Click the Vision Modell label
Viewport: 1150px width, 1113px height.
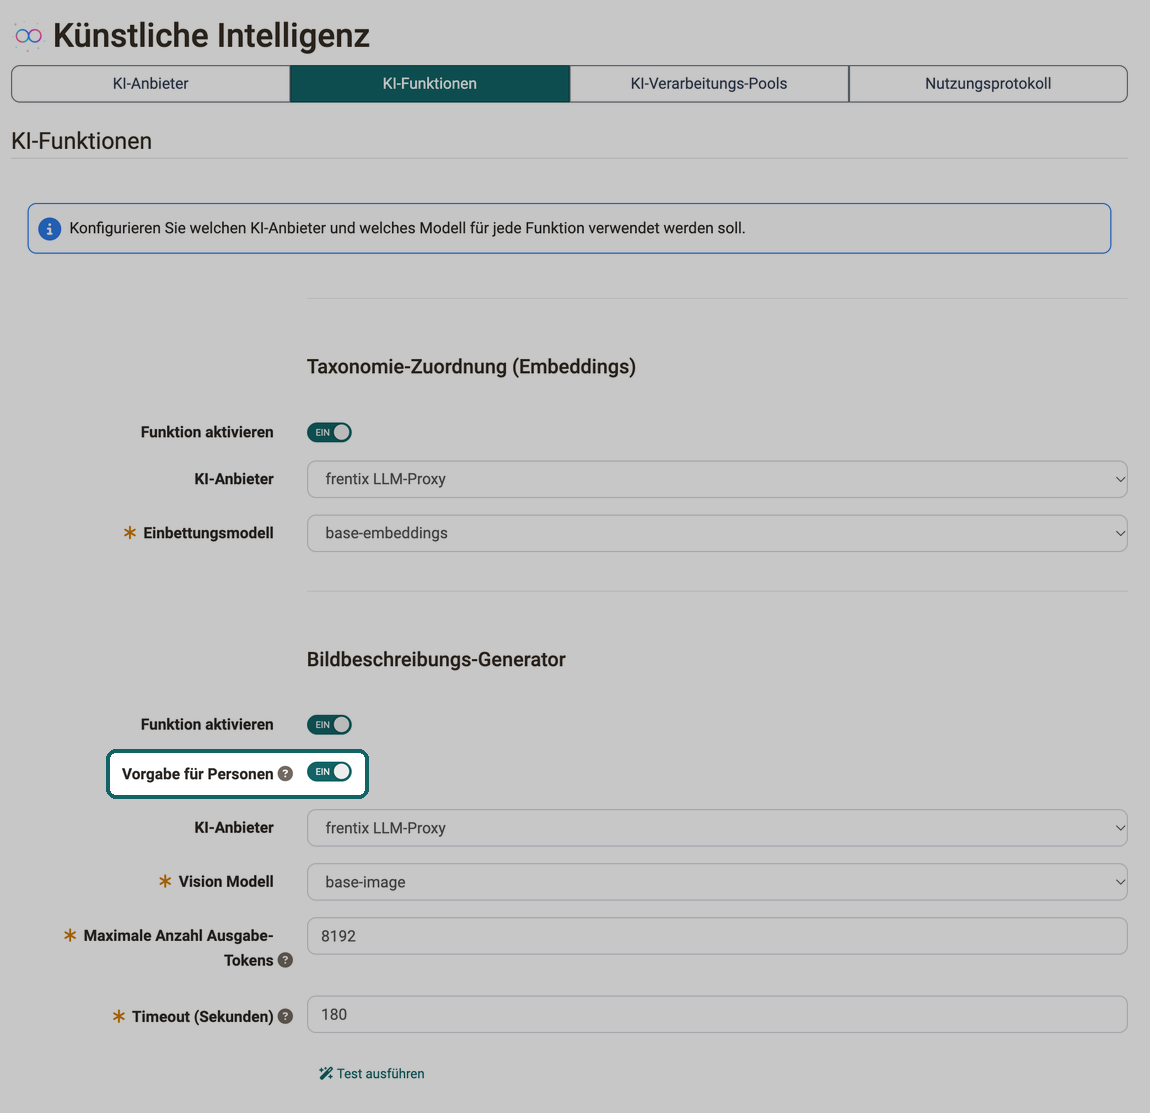226,881
